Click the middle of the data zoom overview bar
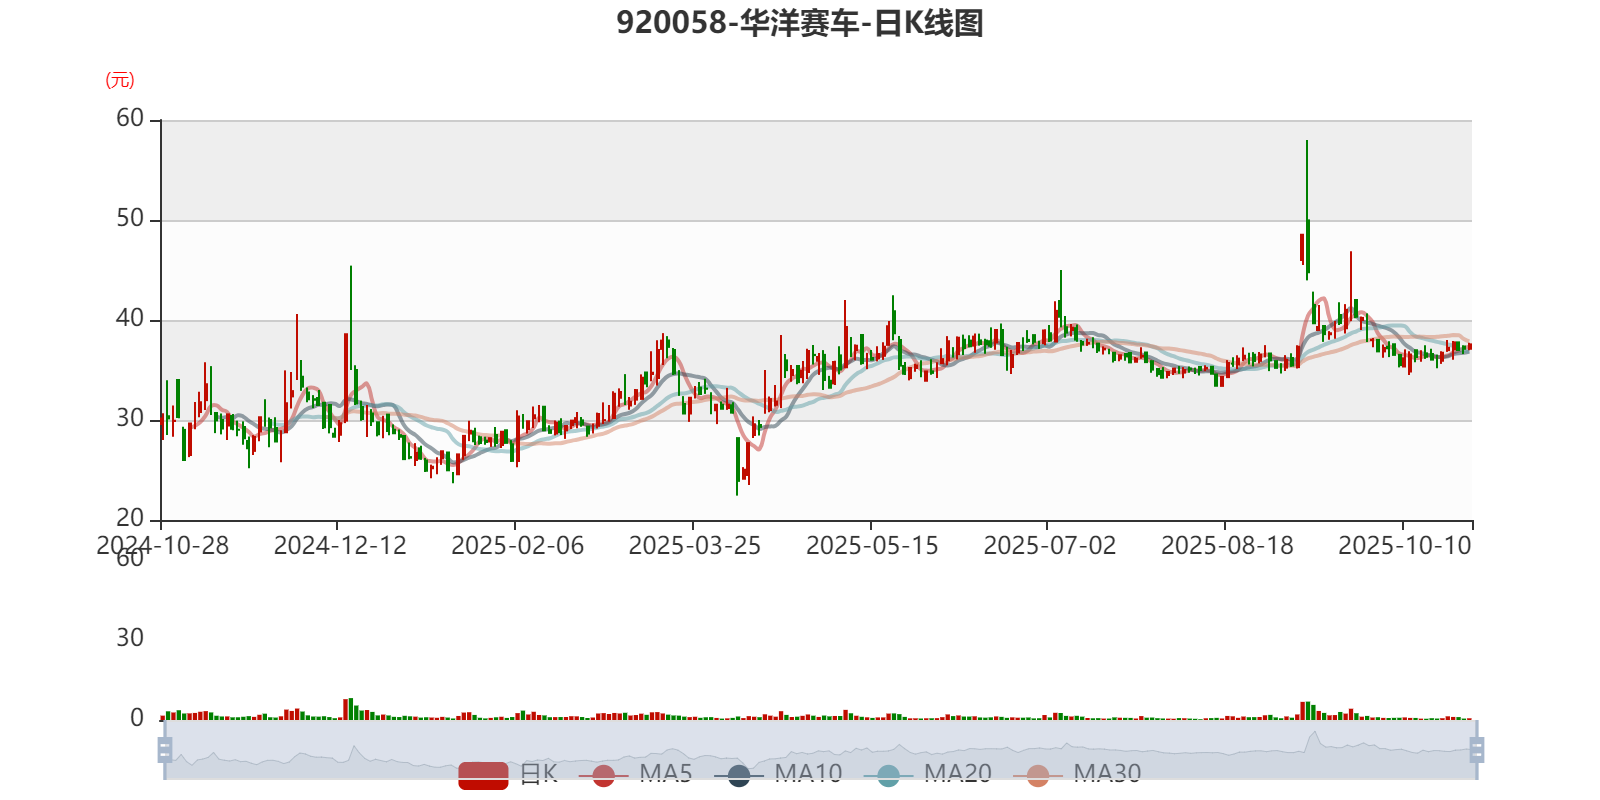 click(820, 750)
